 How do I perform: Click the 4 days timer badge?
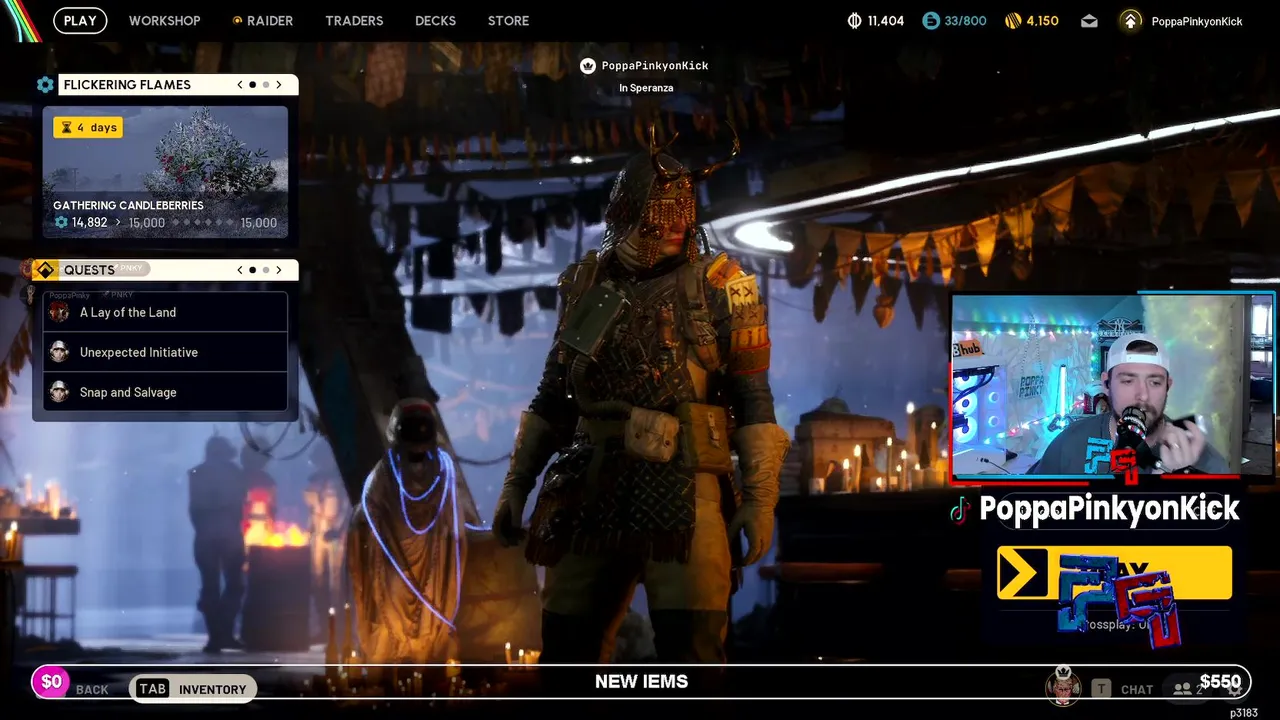[x=88, y=127]
